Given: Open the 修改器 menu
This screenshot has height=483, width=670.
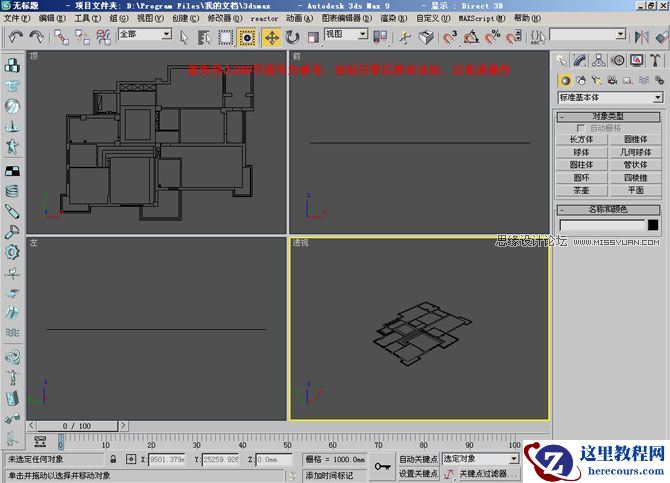Looking at the screenshot, I should tap(225, 18).
